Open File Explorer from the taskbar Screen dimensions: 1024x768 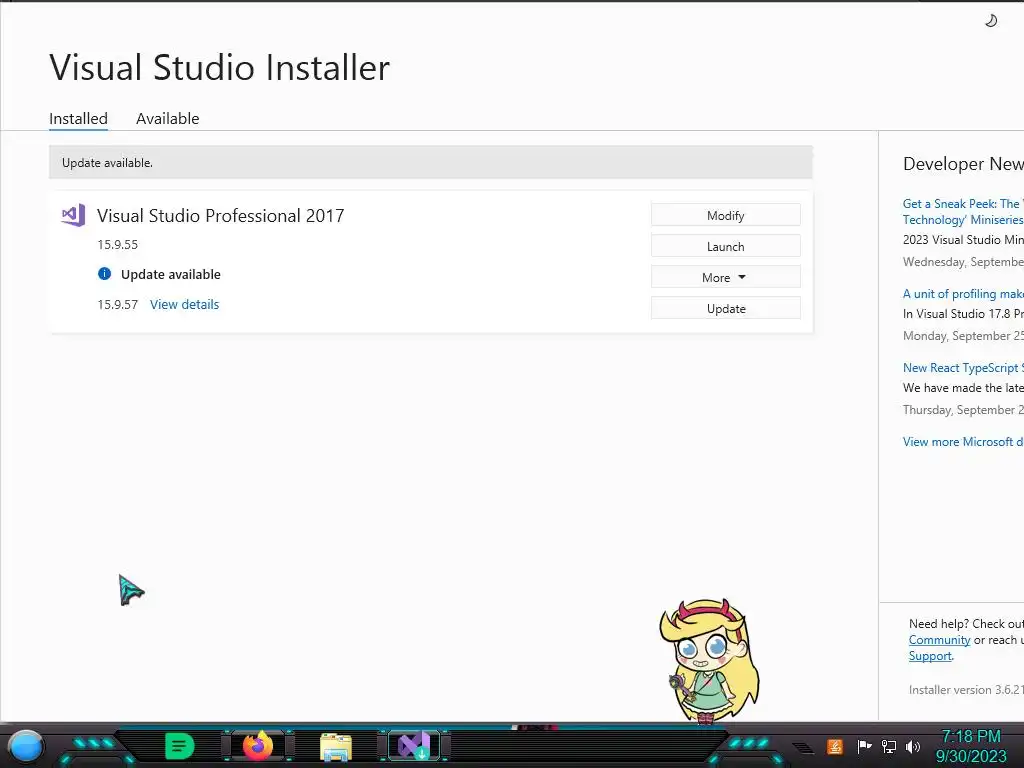tap(336, 746)
